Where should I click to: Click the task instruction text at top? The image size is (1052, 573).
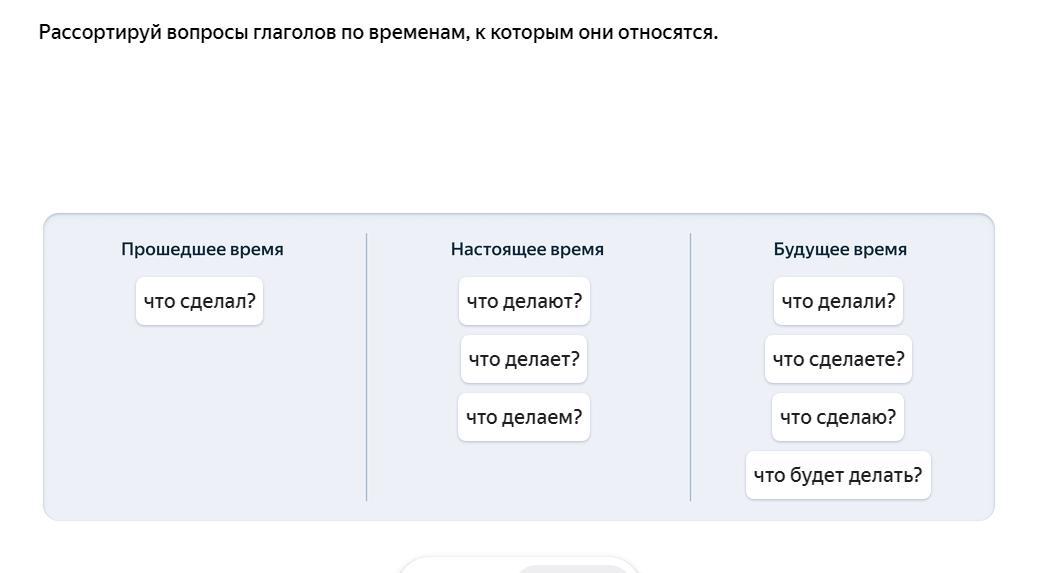(378, 32)
